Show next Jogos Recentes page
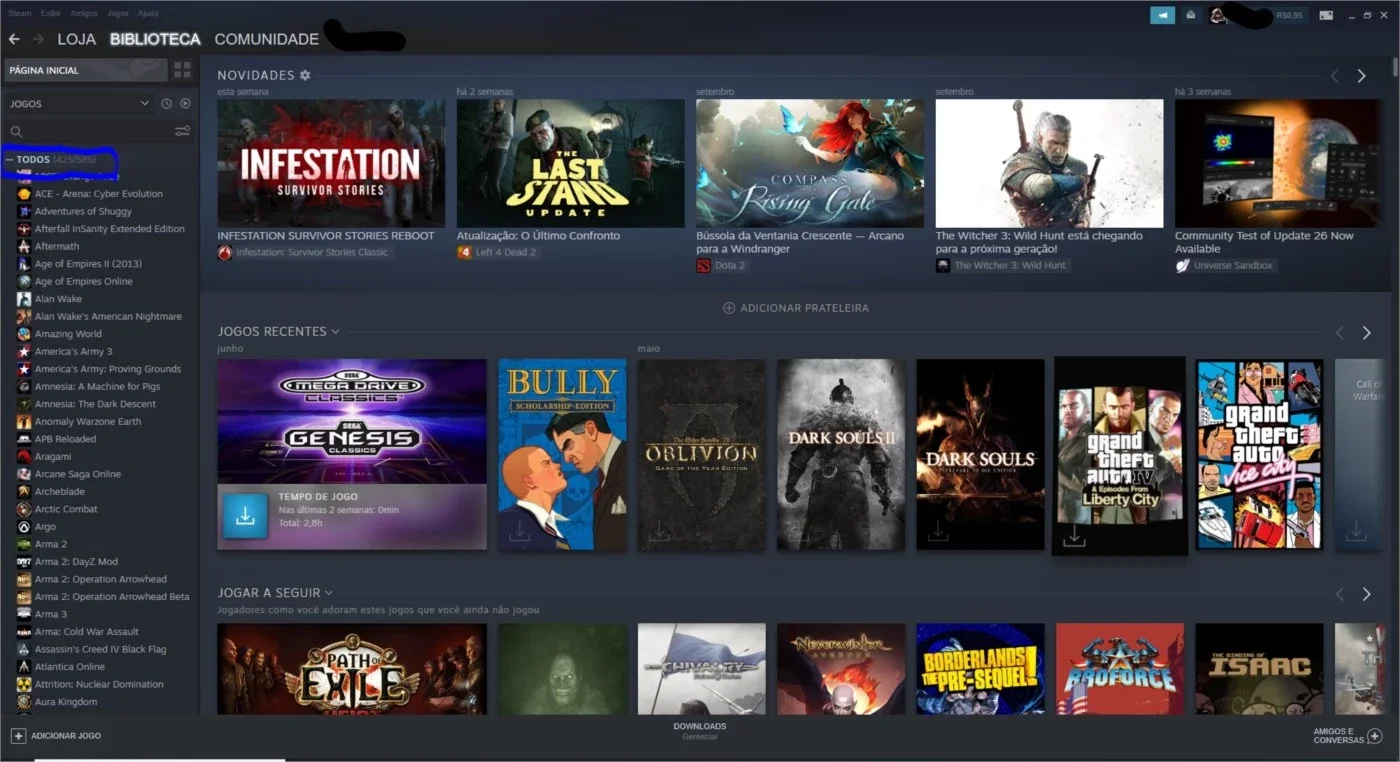1400x762 pixels. (x=1366, y=333)
